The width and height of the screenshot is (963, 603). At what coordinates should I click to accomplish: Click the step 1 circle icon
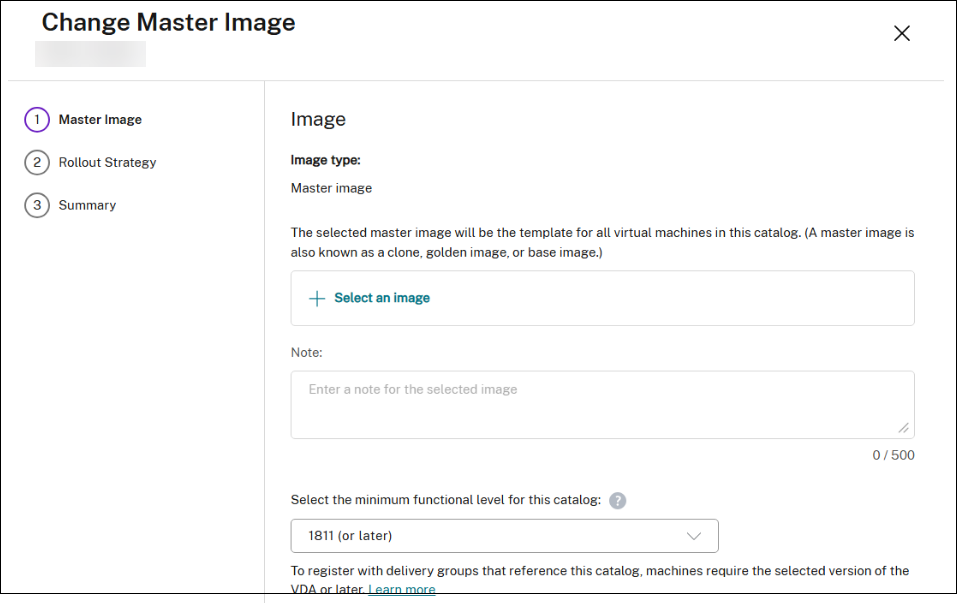[x=37, y=120]
